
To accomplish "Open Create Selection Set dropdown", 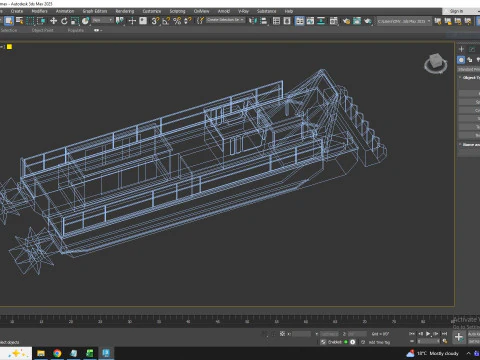I will click(x=225, y=20).
